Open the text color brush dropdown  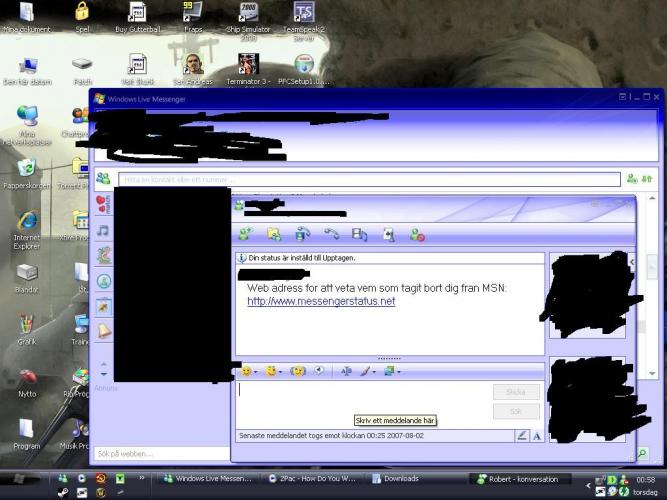(x=368, y=371)
